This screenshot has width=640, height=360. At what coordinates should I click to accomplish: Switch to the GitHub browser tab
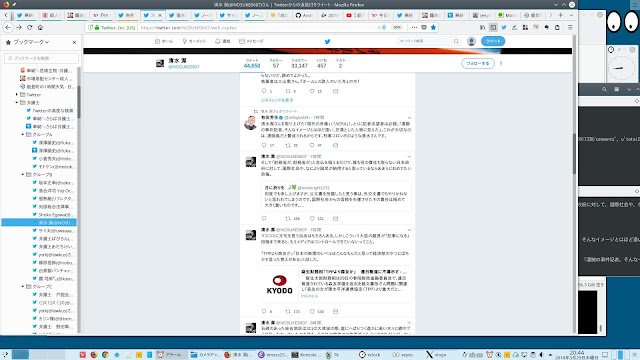pyautogui.click(x=305, y=15)
